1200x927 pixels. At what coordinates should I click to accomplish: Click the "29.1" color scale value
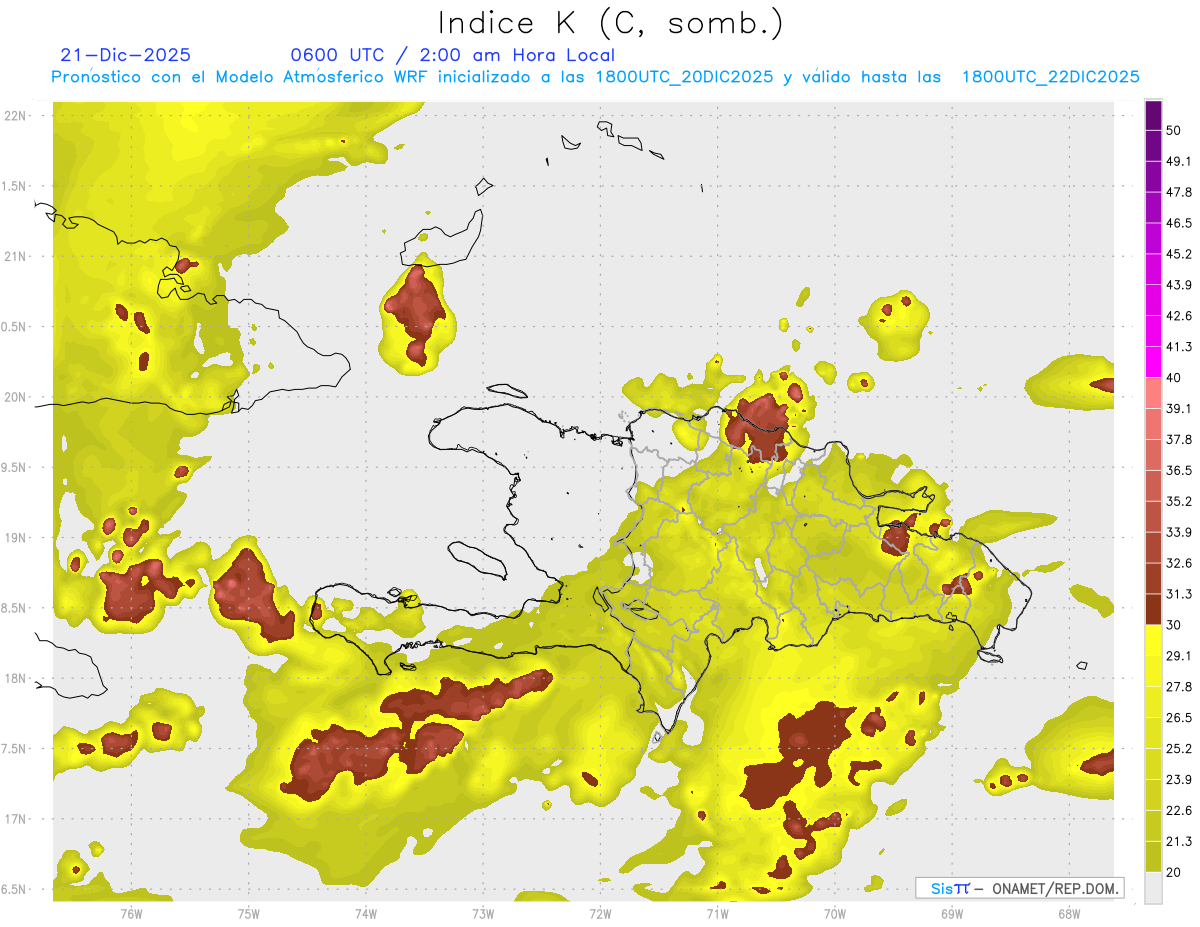point(1179,656)
